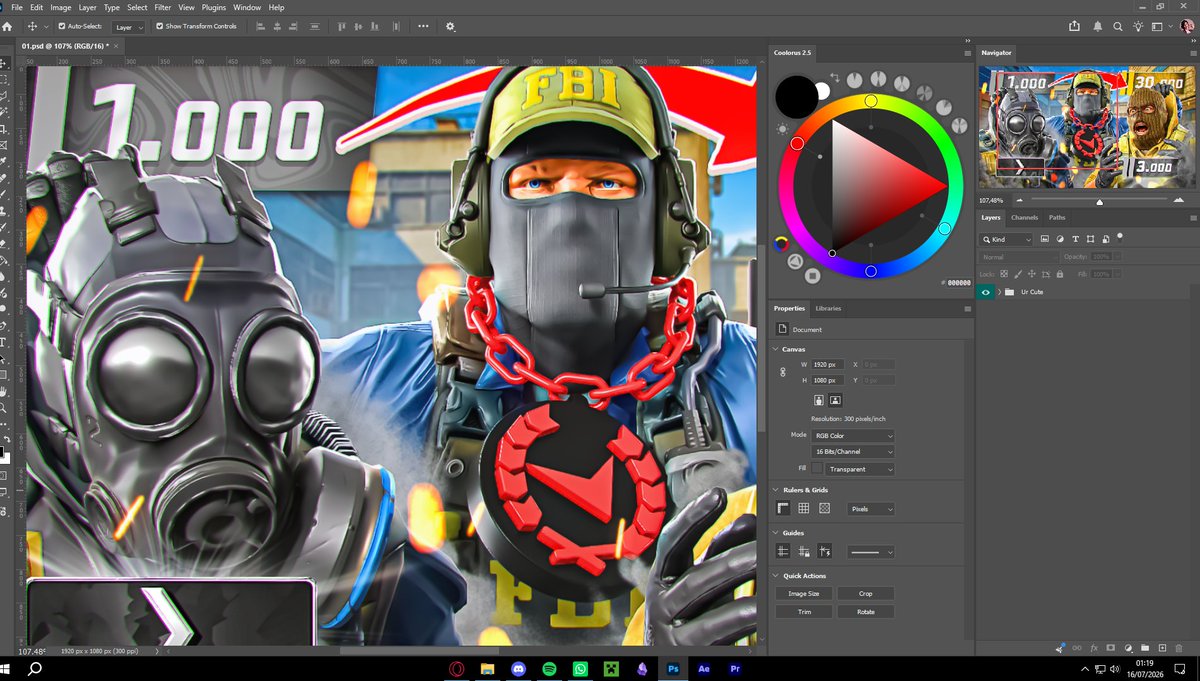Filter layers by smart object icon
The image size is (1200, 681).
click(x=1105, y=239)
